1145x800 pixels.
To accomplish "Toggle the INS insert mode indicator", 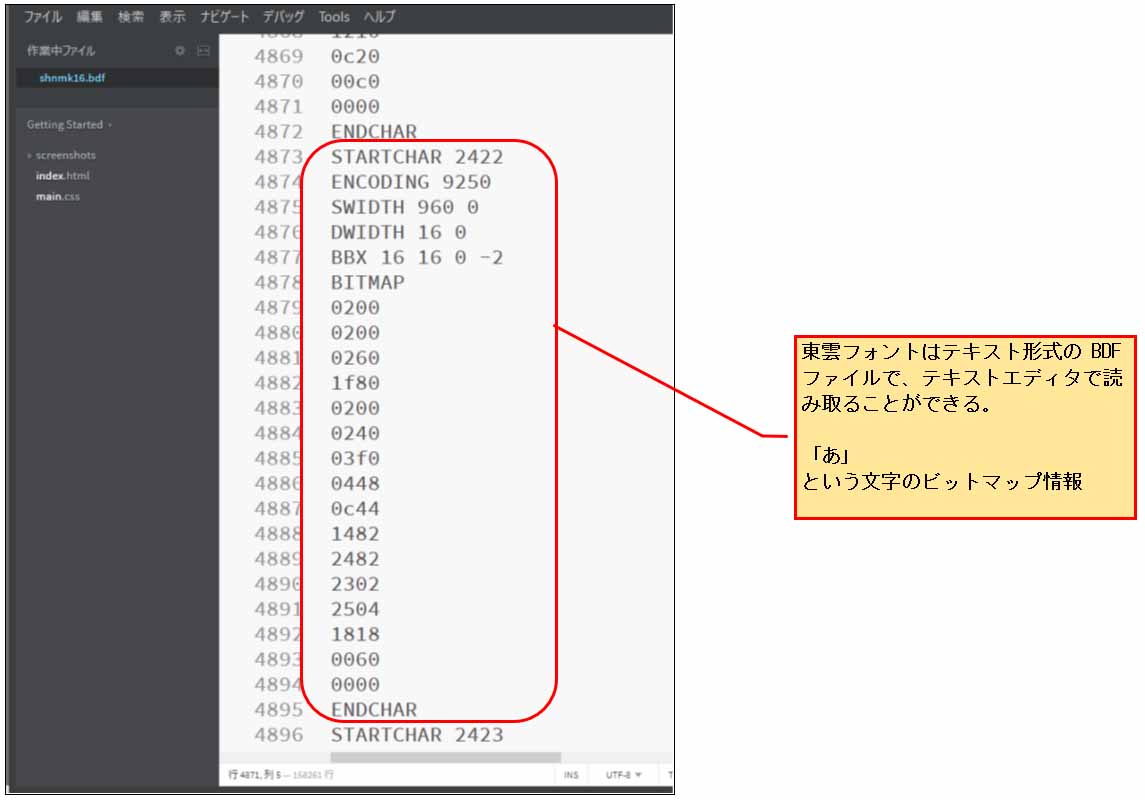I will pyautogui.click(x=571, y=775).
